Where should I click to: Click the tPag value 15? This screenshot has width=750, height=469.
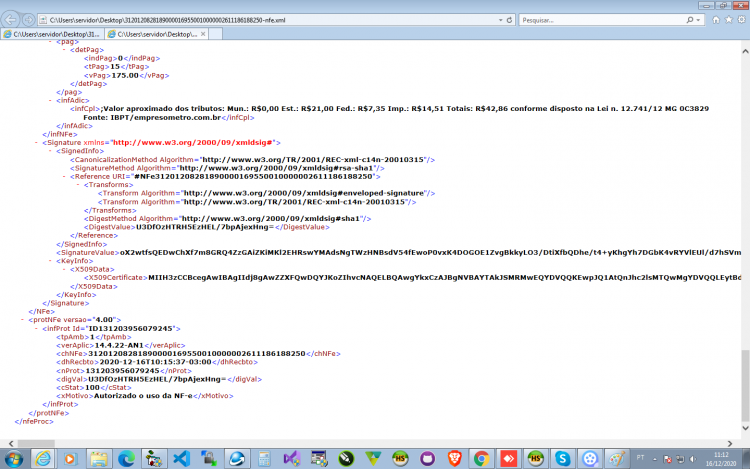(x=115, y=66)
